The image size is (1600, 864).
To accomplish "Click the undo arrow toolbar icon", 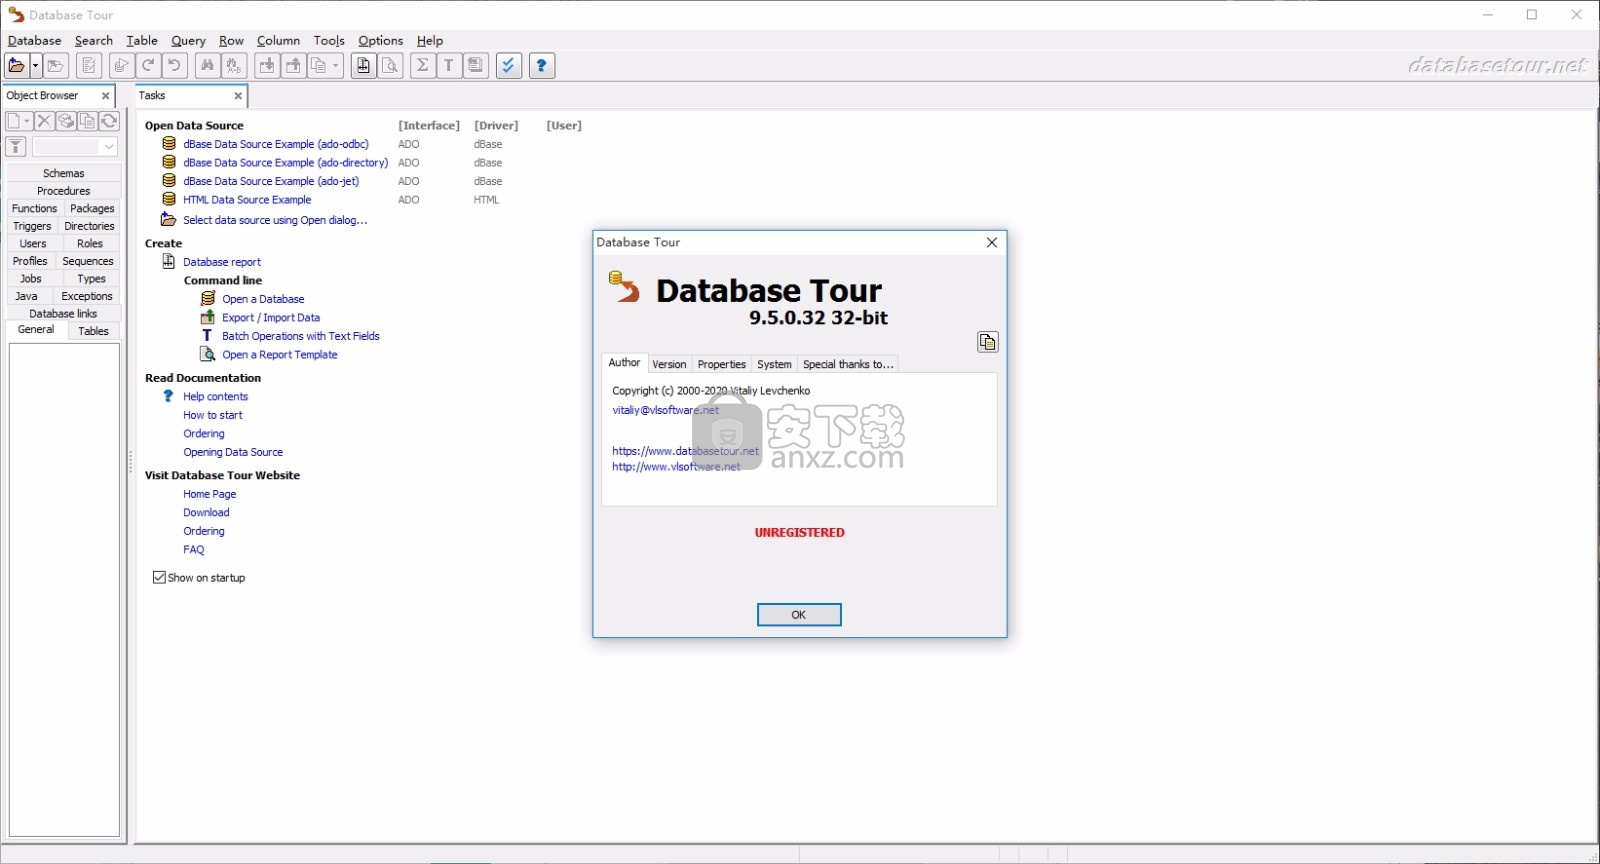I will click(x=175, y=66).
